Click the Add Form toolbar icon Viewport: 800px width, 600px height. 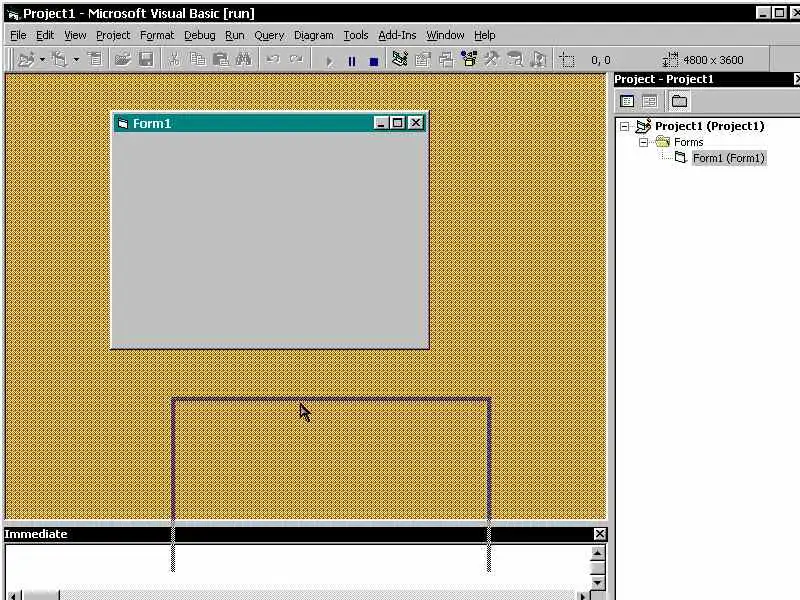(60, 60)
